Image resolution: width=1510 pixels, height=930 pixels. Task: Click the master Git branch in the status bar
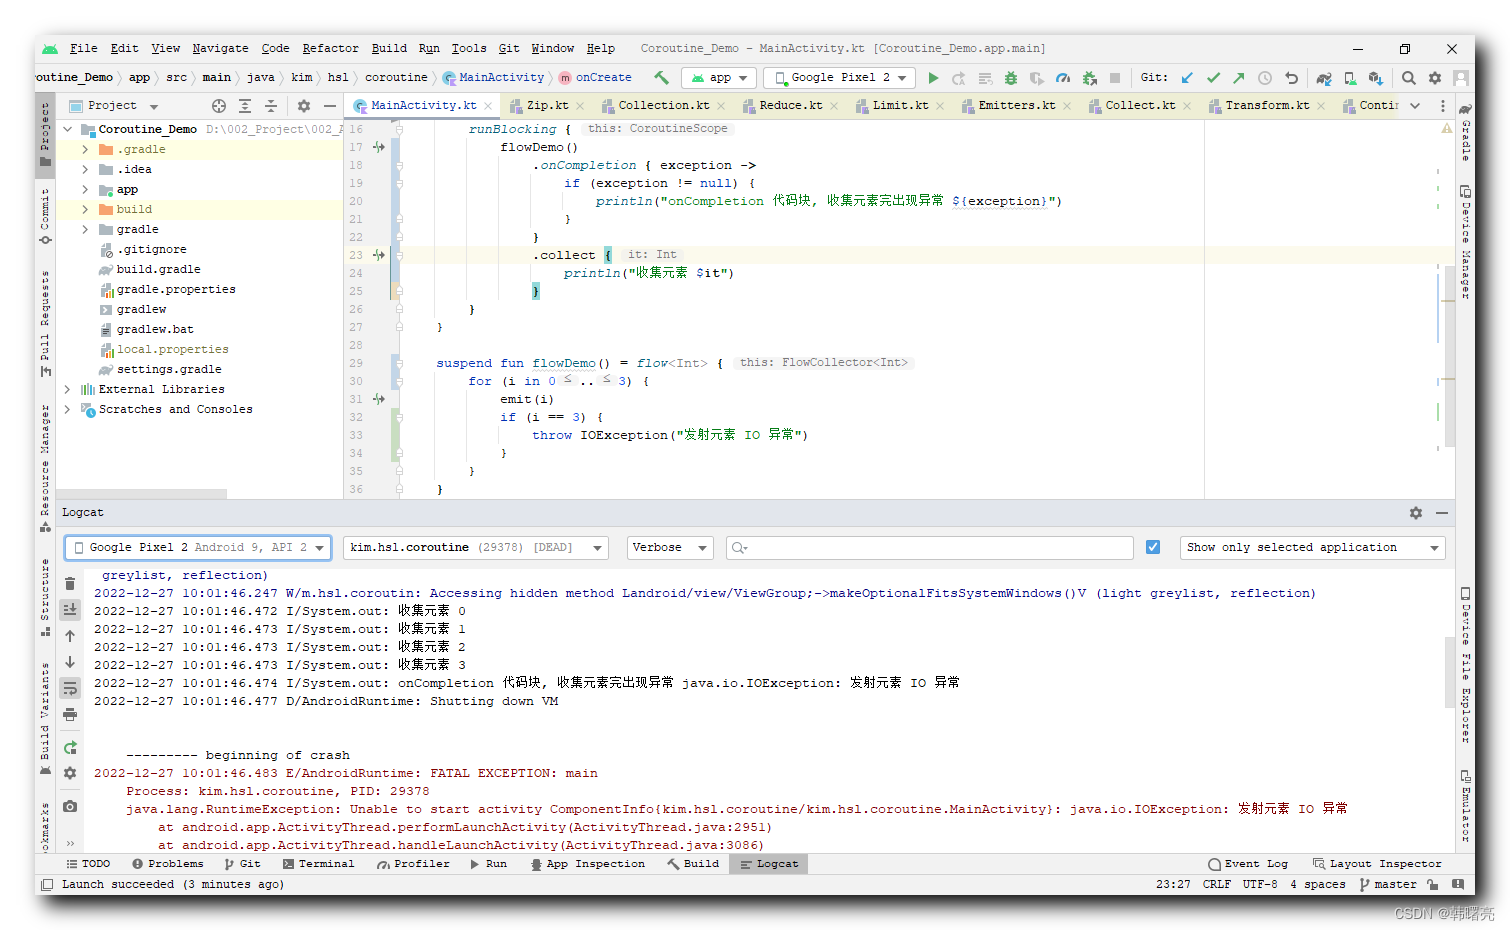[1388, 885]
